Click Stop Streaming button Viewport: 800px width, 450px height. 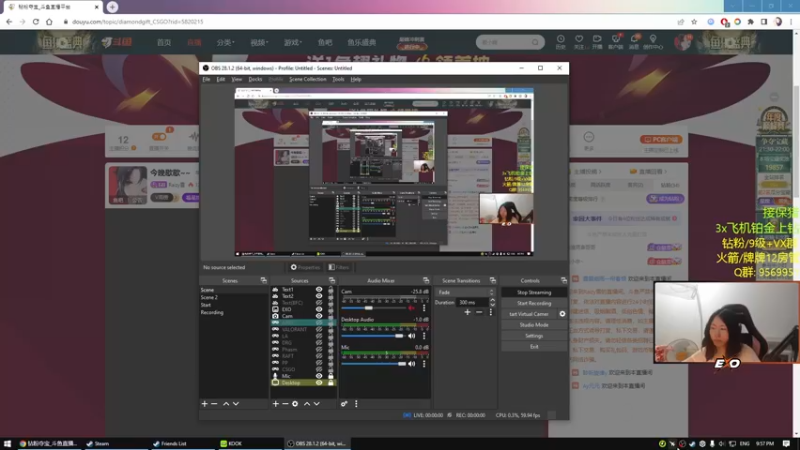[x=534, y=292]
